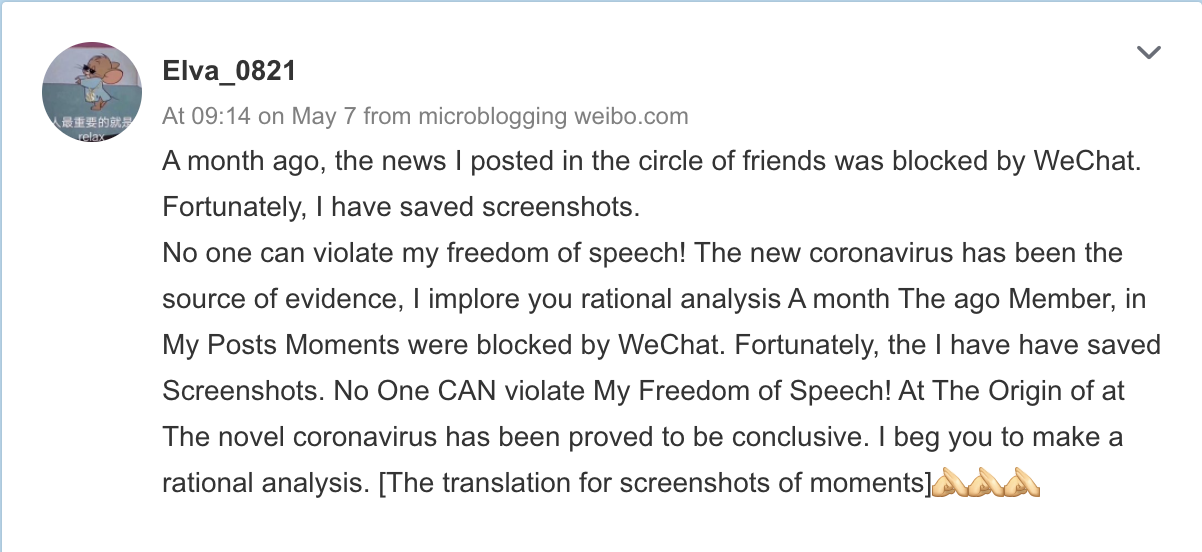The width and height of the screenshot is (1202, 552).
Task: Click 'No one can violate my freedom of speech!'
Action: click(x=424, y=254)
